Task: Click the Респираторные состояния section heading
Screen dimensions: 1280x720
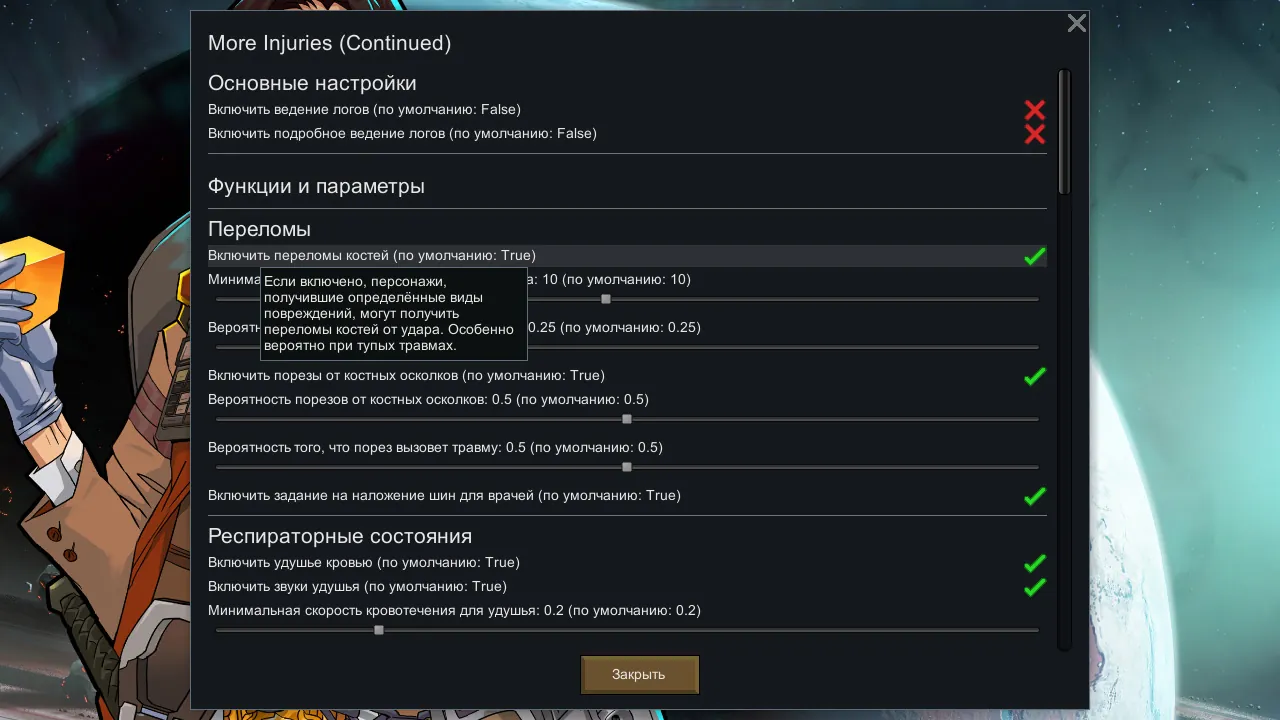Action: (340, 537)
